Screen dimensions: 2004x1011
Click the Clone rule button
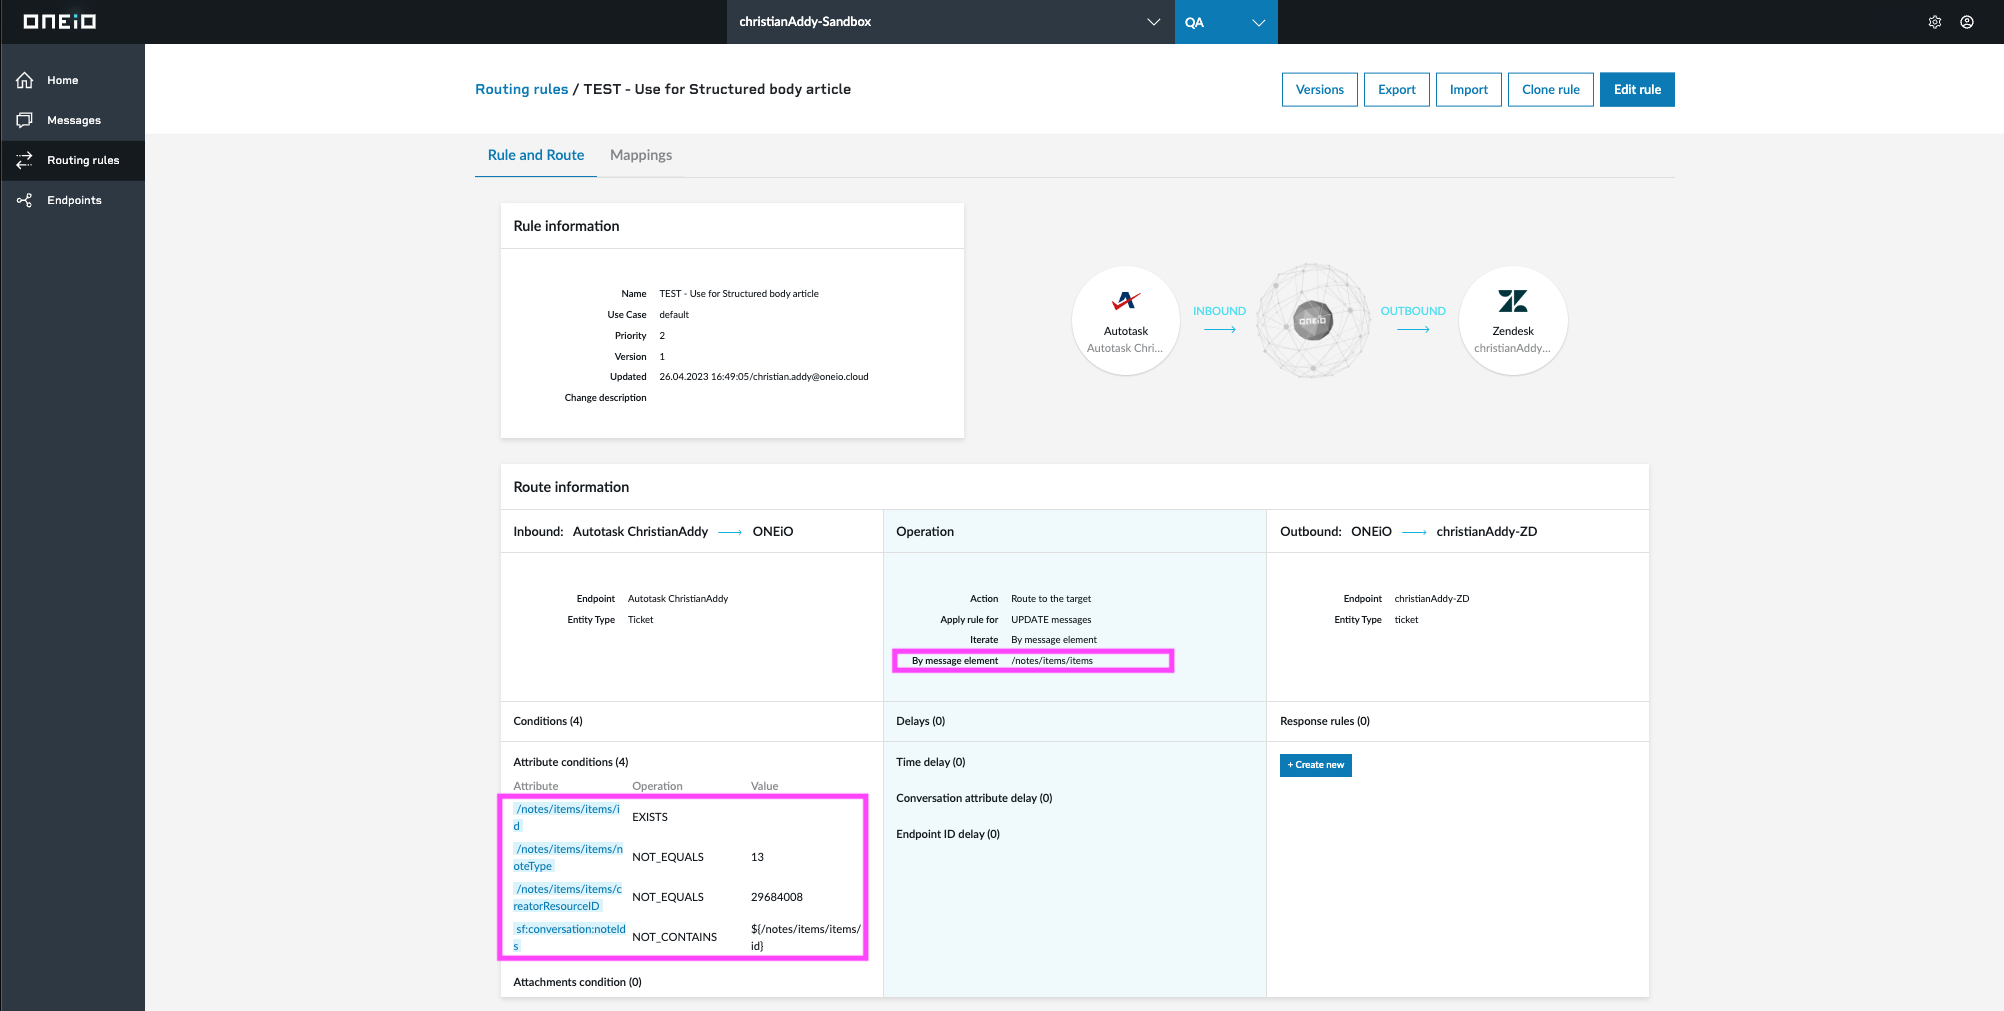1551,89
